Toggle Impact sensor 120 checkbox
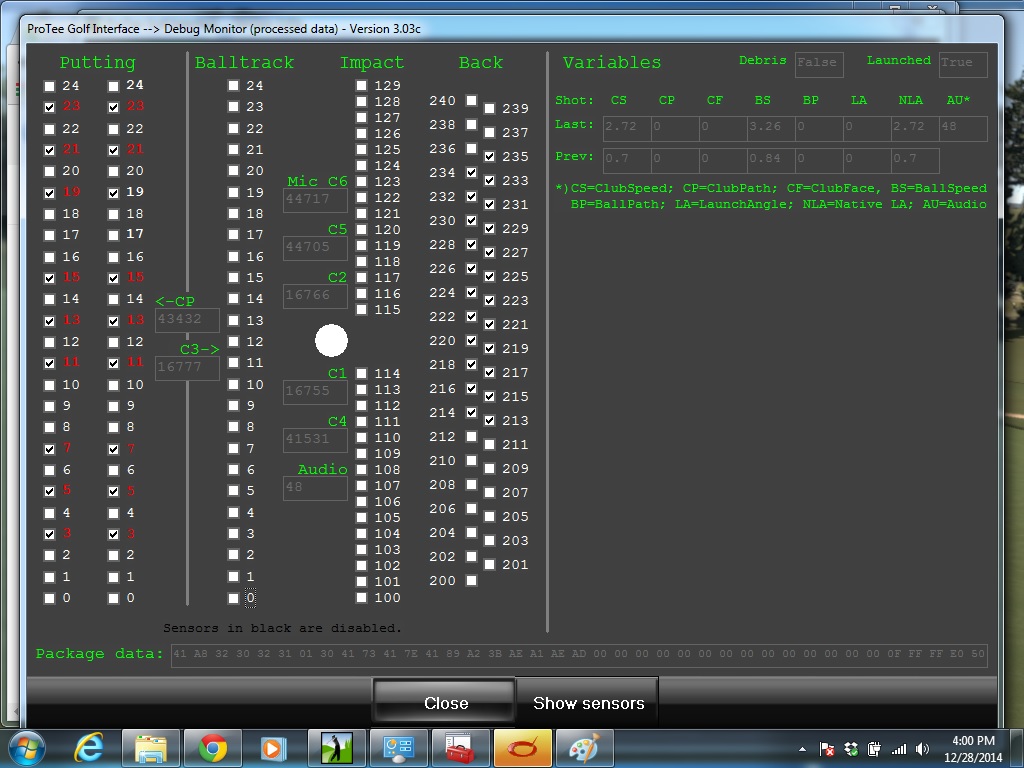Screen dimensions: 1024x768 pos(361,230)
